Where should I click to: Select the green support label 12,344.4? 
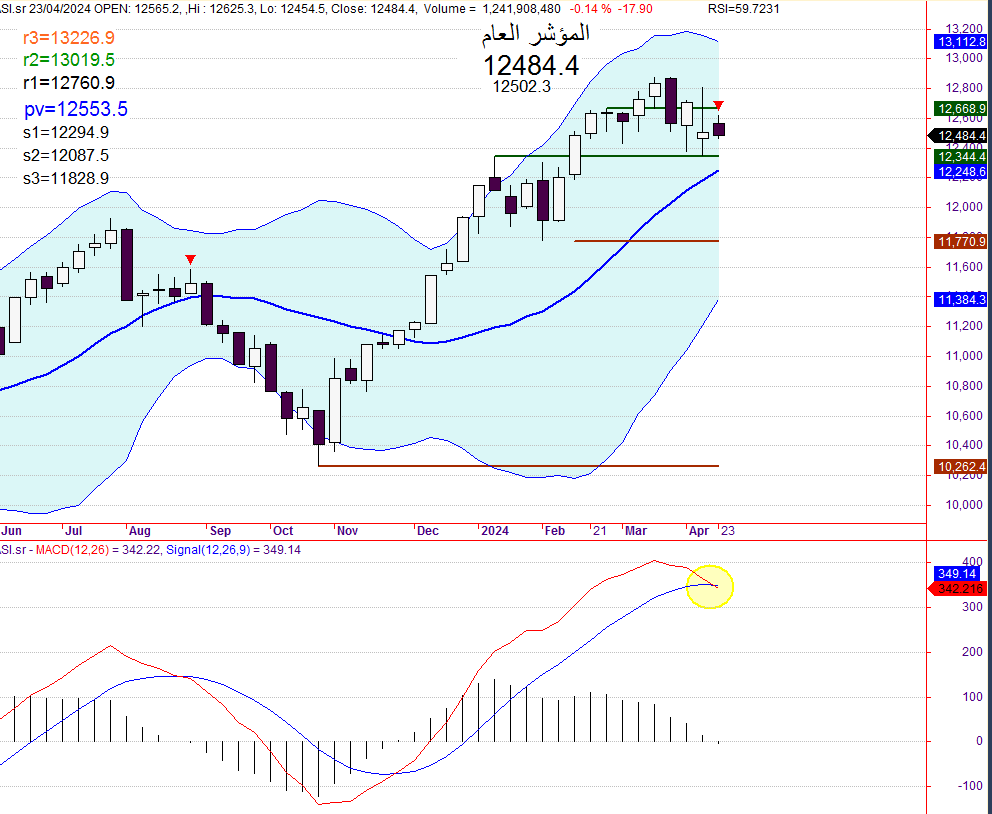960,157
